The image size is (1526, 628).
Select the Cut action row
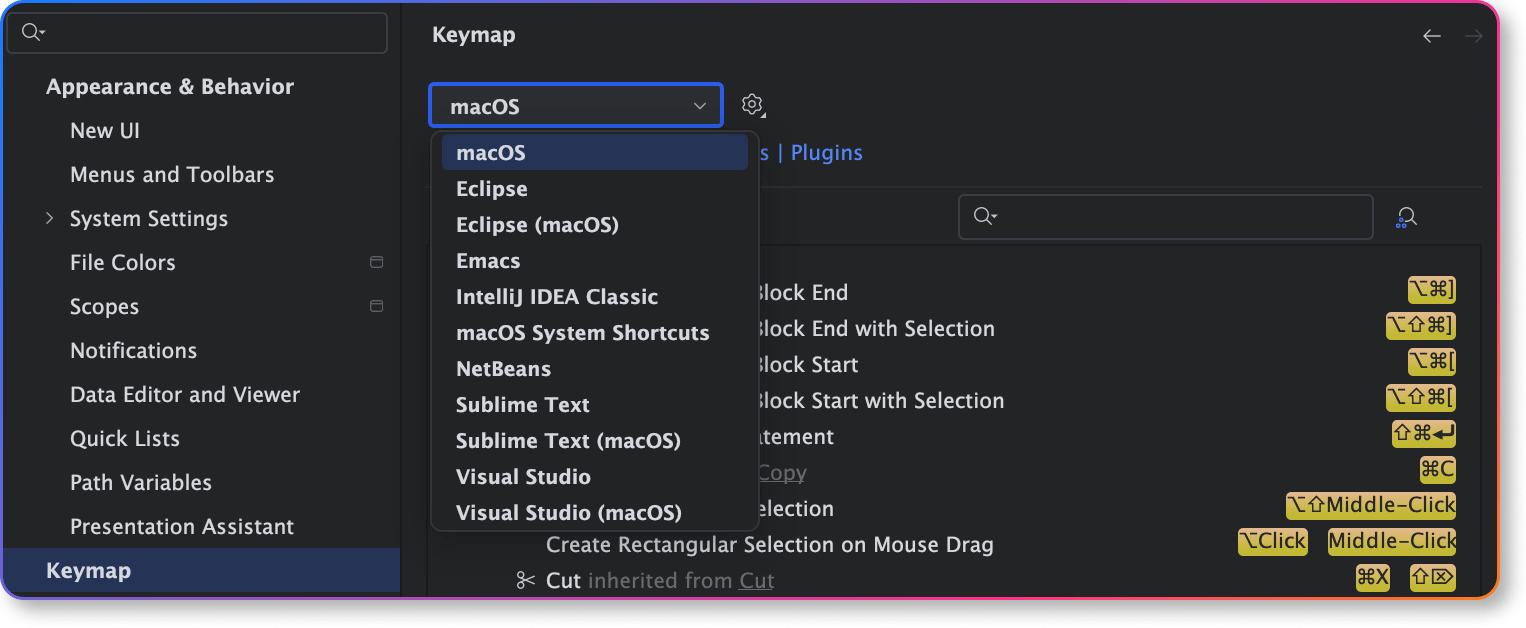tap(956, 581)
